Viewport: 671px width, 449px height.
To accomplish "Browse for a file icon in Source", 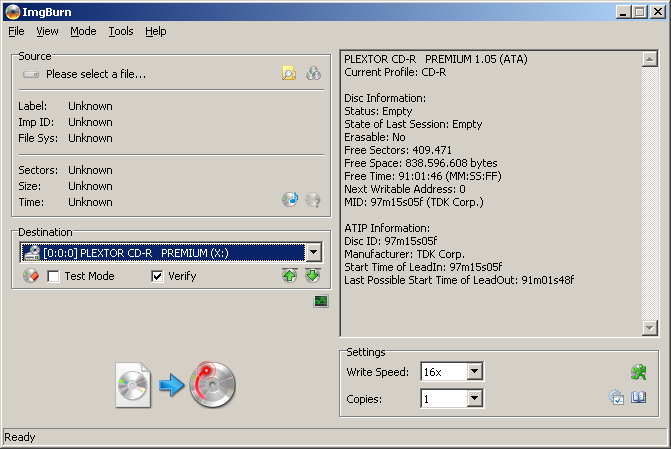I will [289, 74].
